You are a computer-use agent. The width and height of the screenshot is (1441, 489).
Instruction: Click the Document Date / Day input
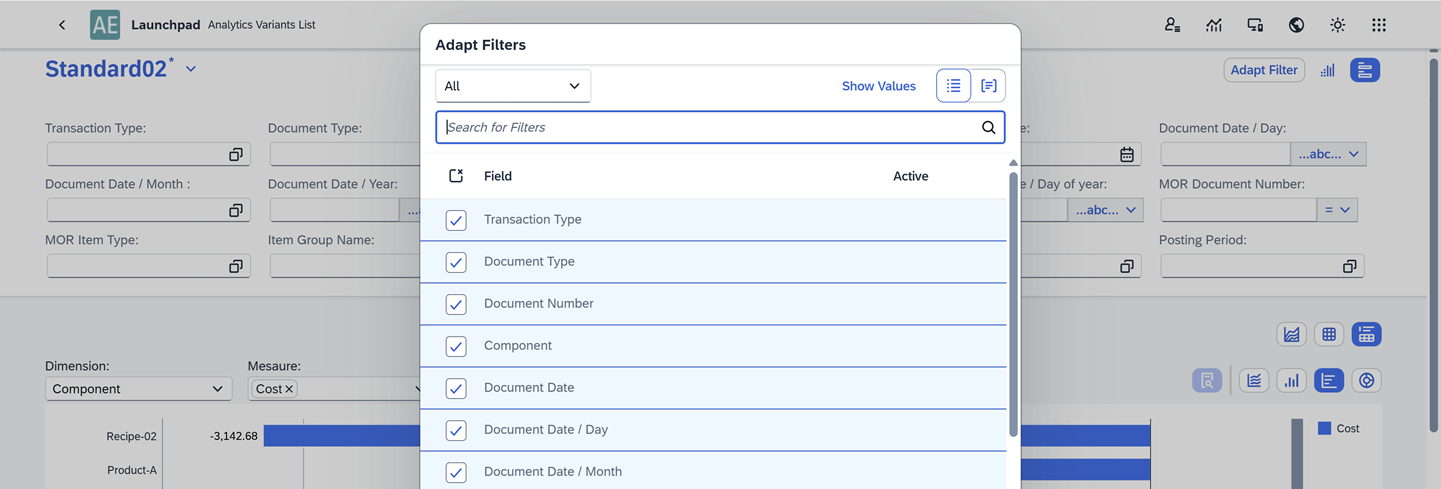(1225, 154)
